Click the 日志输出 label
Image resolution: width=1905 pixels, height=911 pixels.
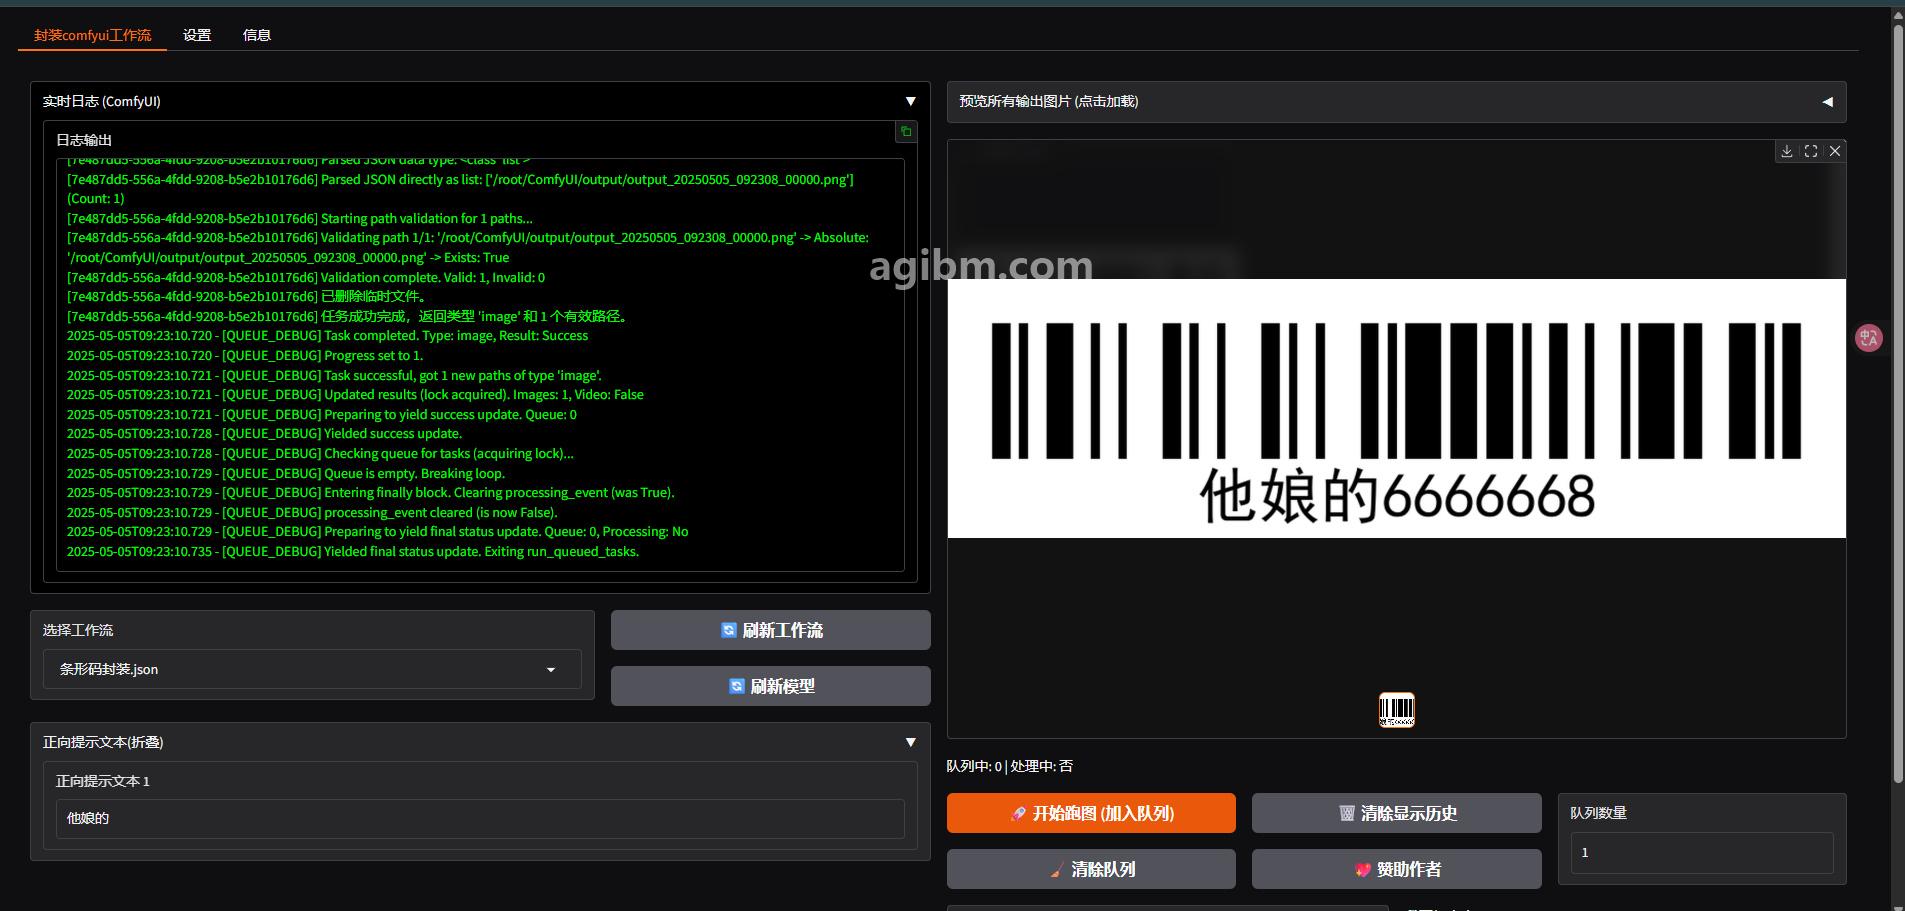[84, 140]
